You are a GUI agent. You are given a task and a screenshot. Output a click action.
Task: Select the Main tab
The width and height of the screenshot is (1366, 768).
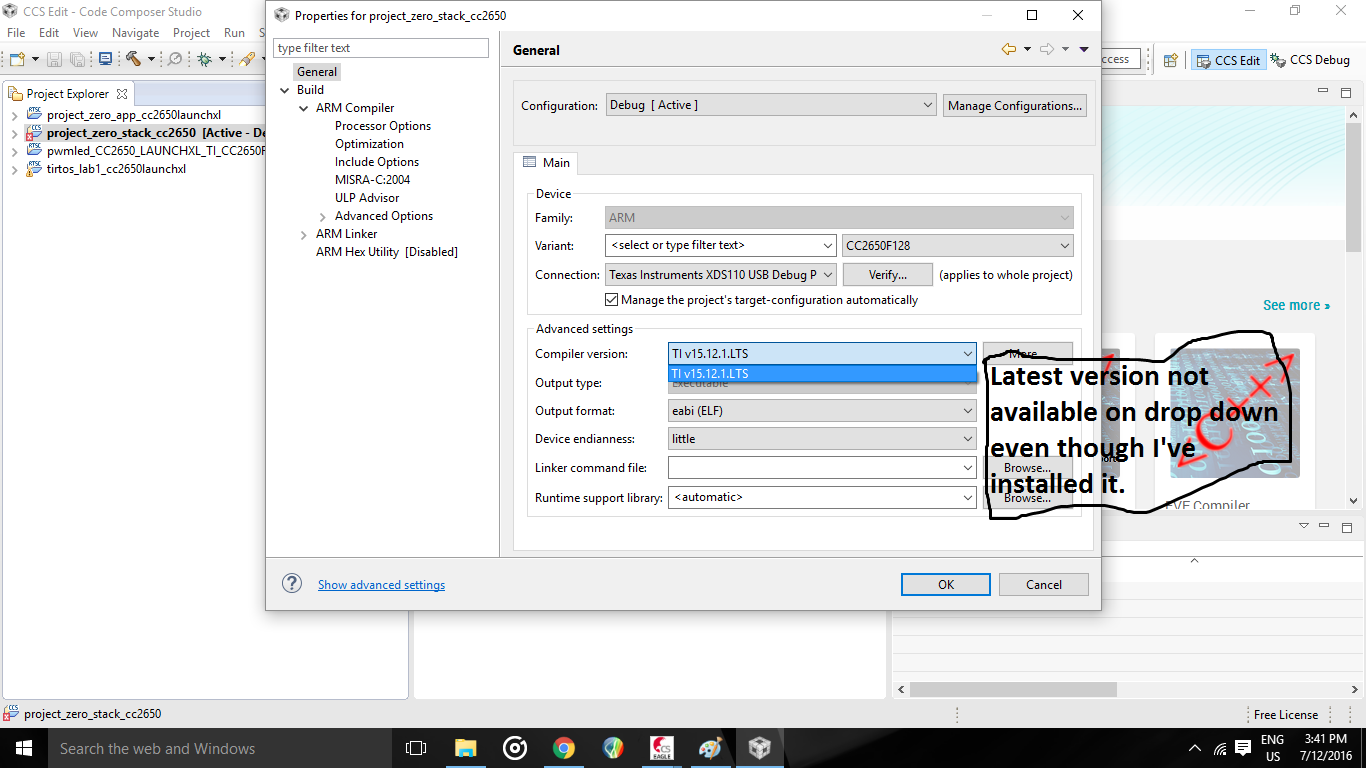(x=546, y=163)
